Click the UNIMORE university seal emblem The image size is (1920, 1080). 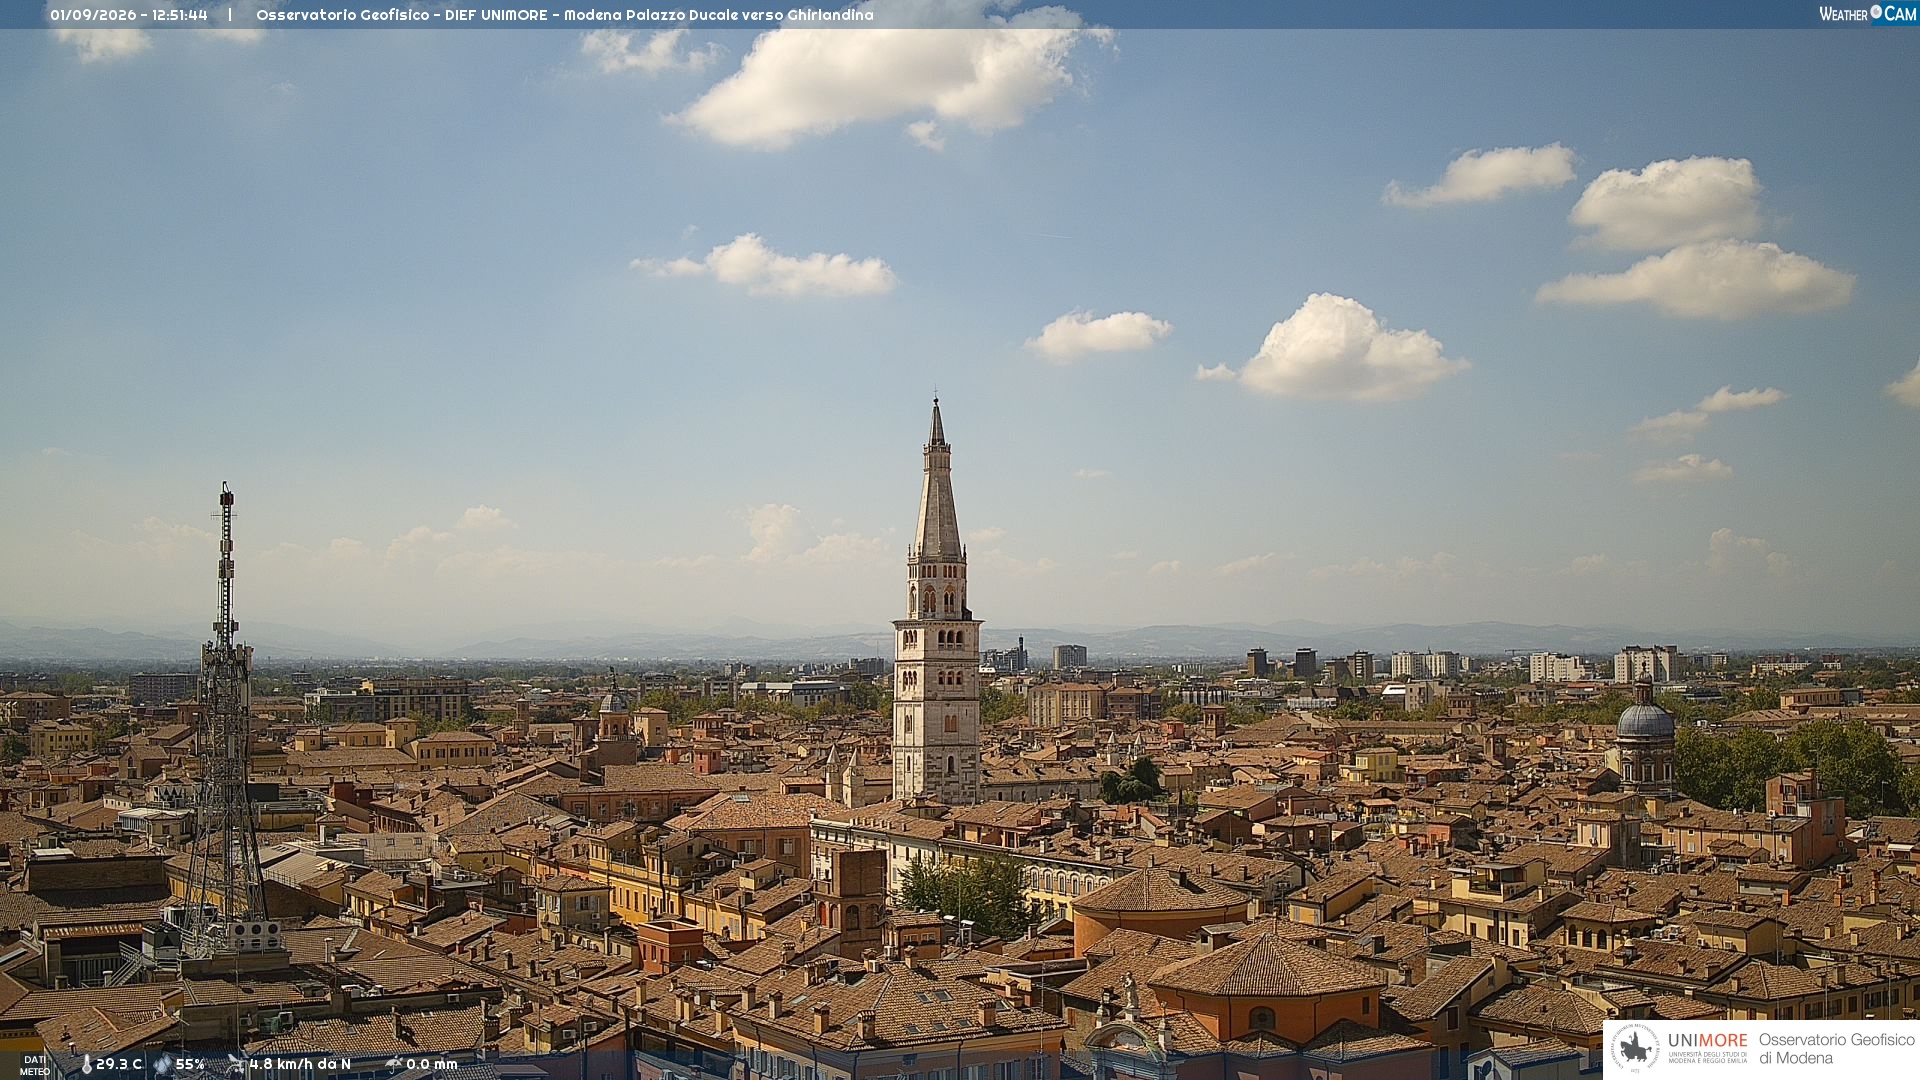1636,1048
